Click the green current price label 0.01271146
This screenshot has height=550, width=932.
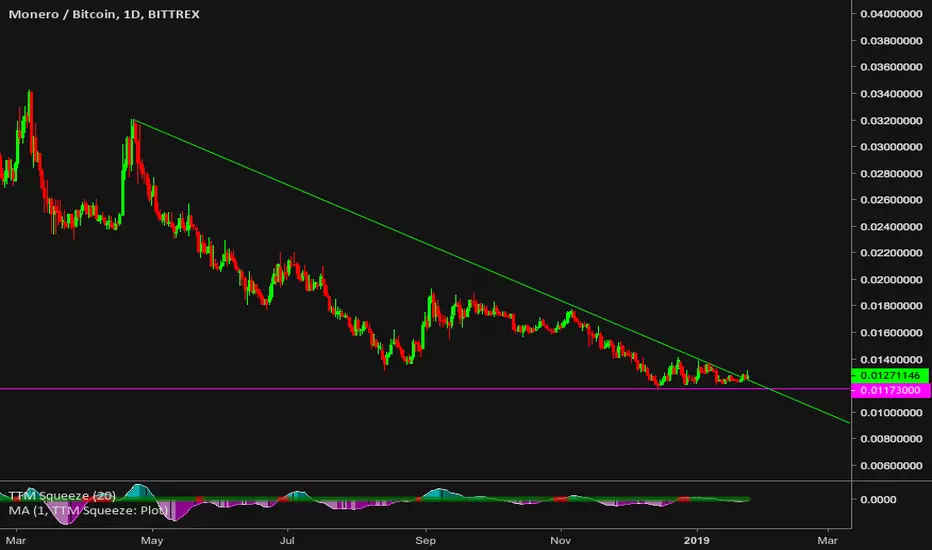tap(890, 376)
